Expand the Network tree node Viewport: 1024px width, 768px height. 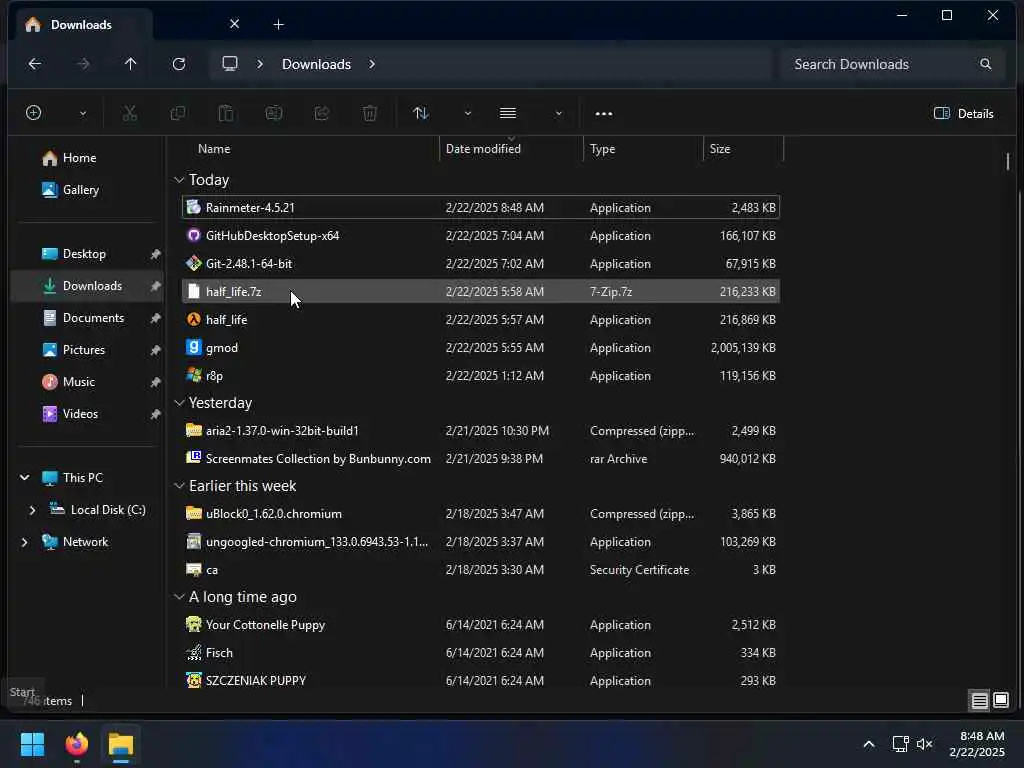[x=25, y=542]
